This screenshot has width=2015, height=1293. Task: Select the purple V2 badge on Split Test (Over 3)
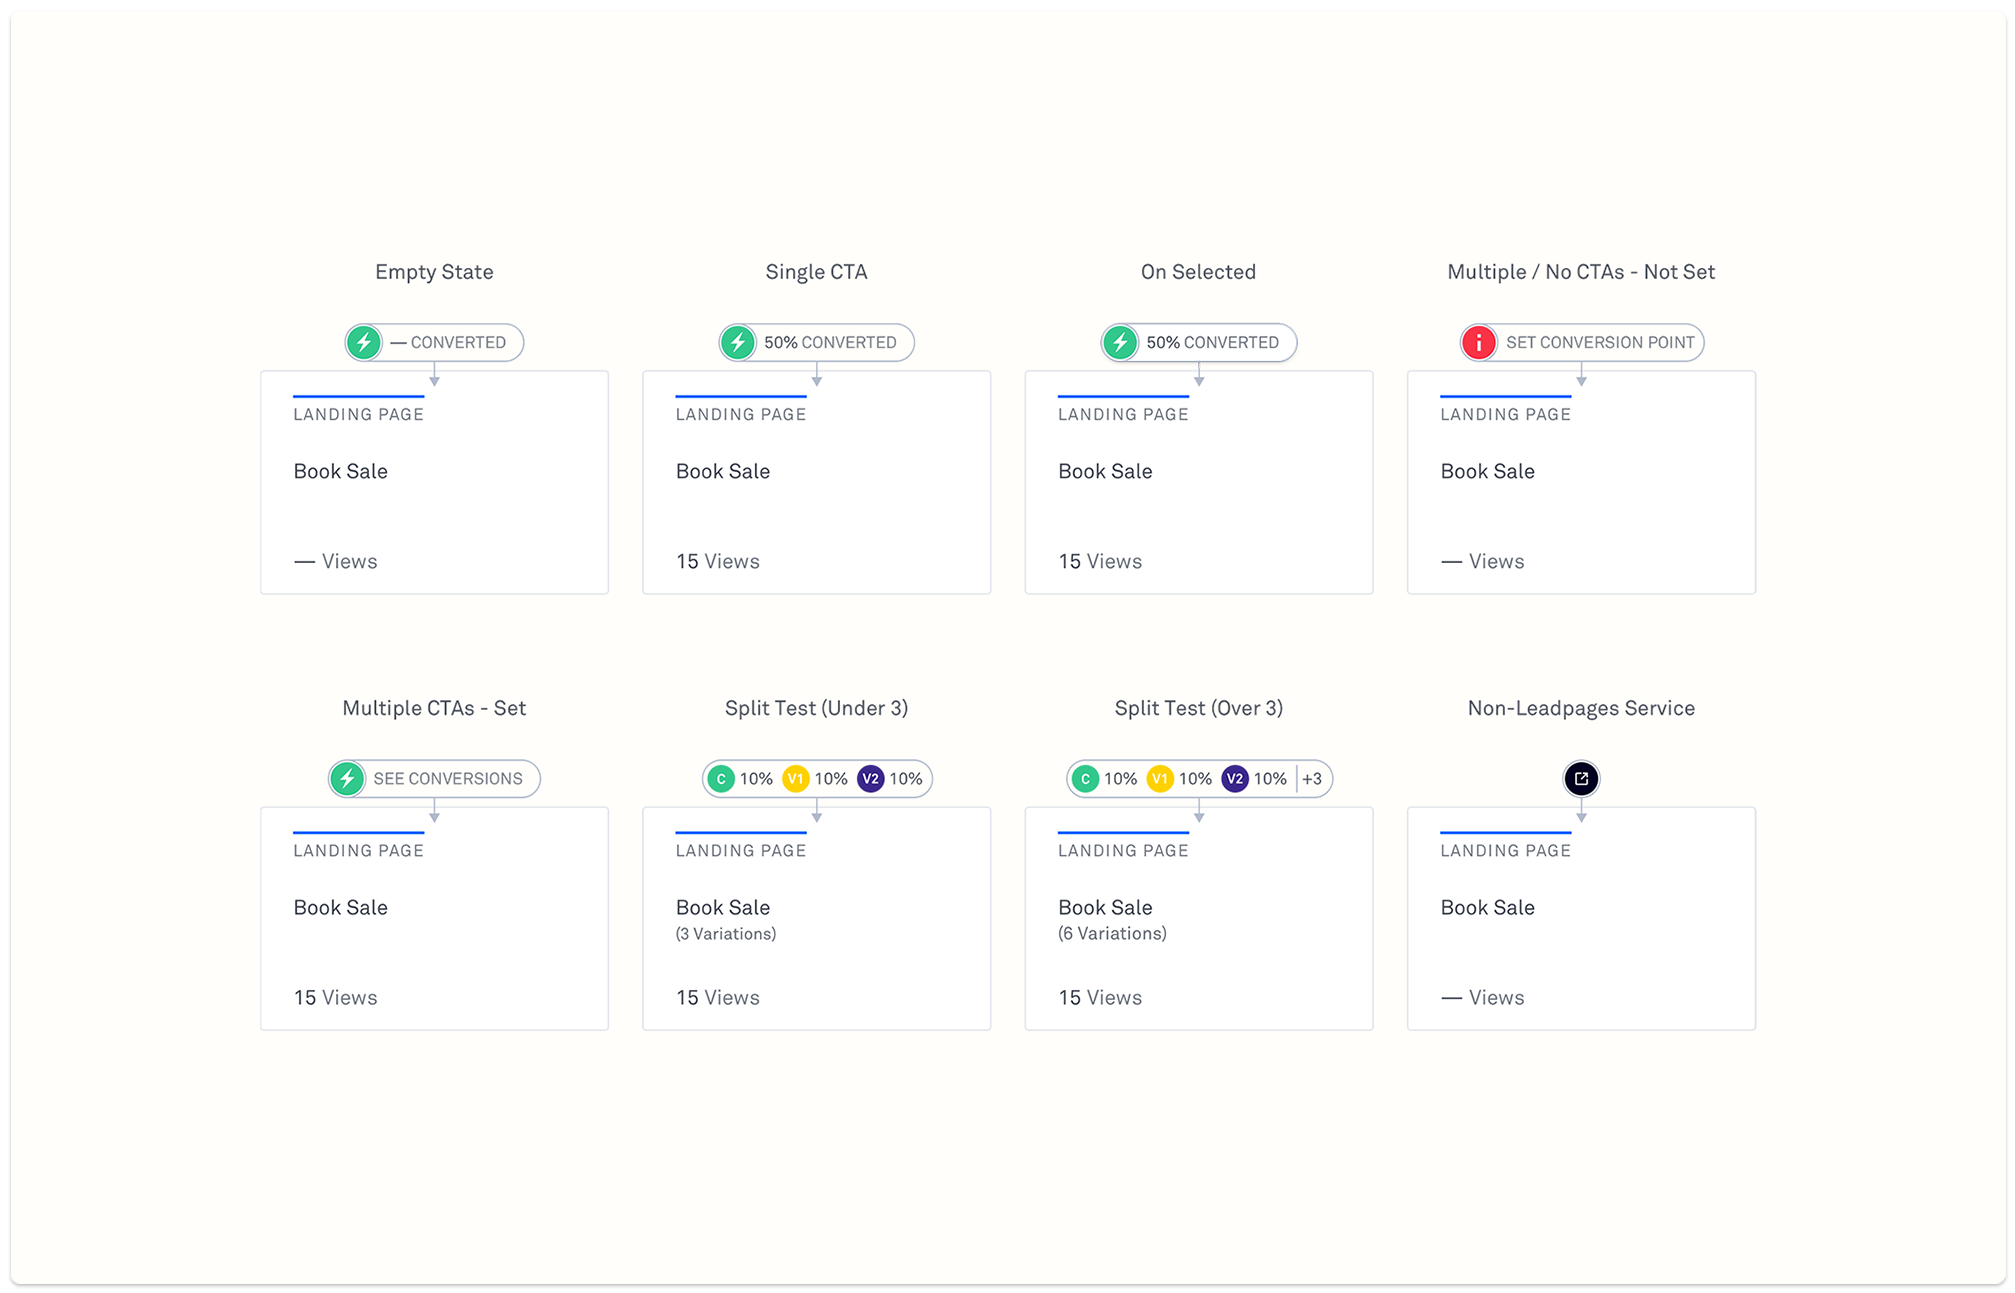click(1234, 778)
